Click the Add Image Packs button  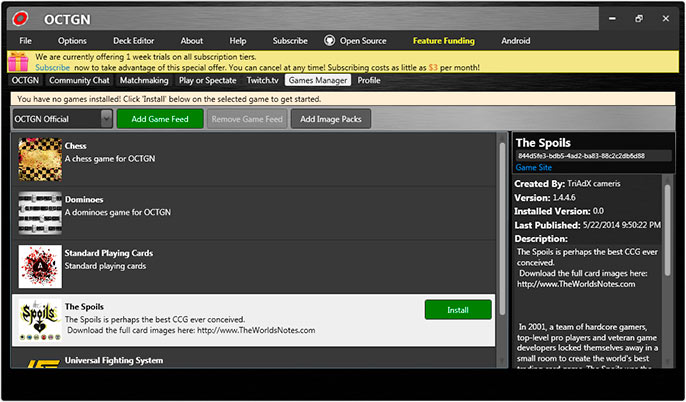(x=331, y=119)
